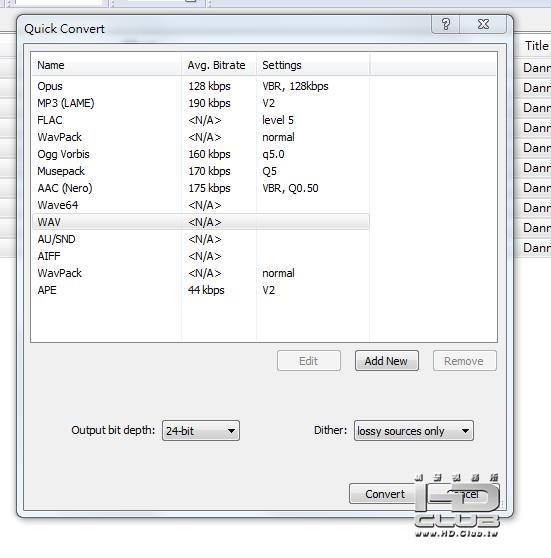This screenshot has height=558, width=551.
Task: Select the AIFF preset
Action: [x=201, y=256]
